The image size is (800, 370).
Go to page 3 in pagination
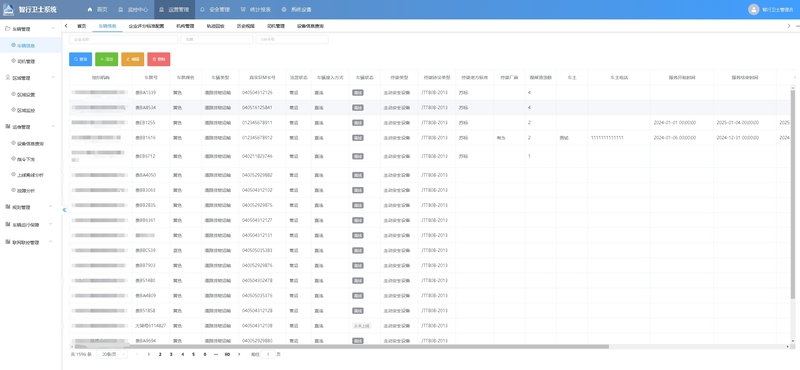tap(171, 354)
